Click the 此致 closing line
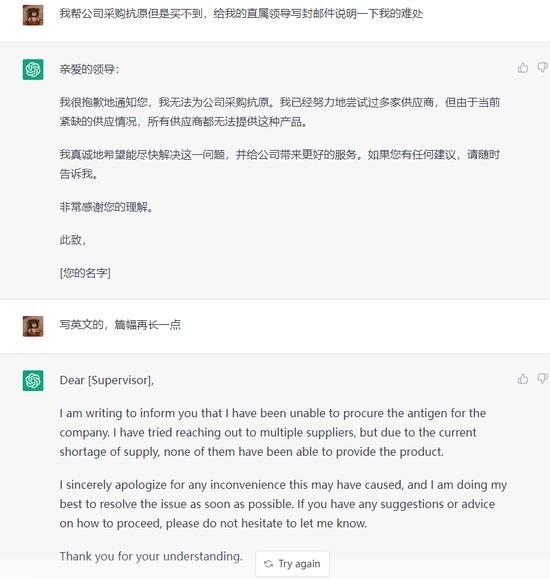 (73, 240)
